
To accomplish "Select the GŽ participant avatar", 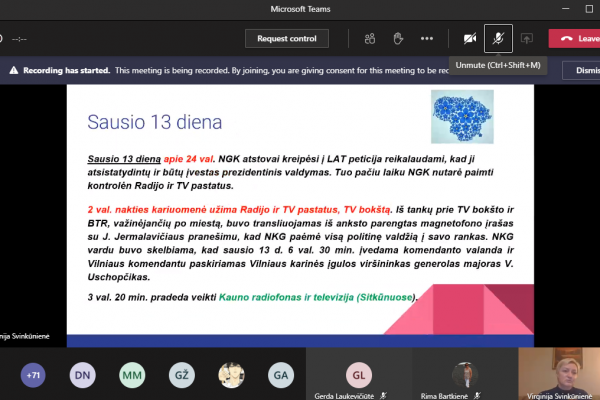I will 182,375.
